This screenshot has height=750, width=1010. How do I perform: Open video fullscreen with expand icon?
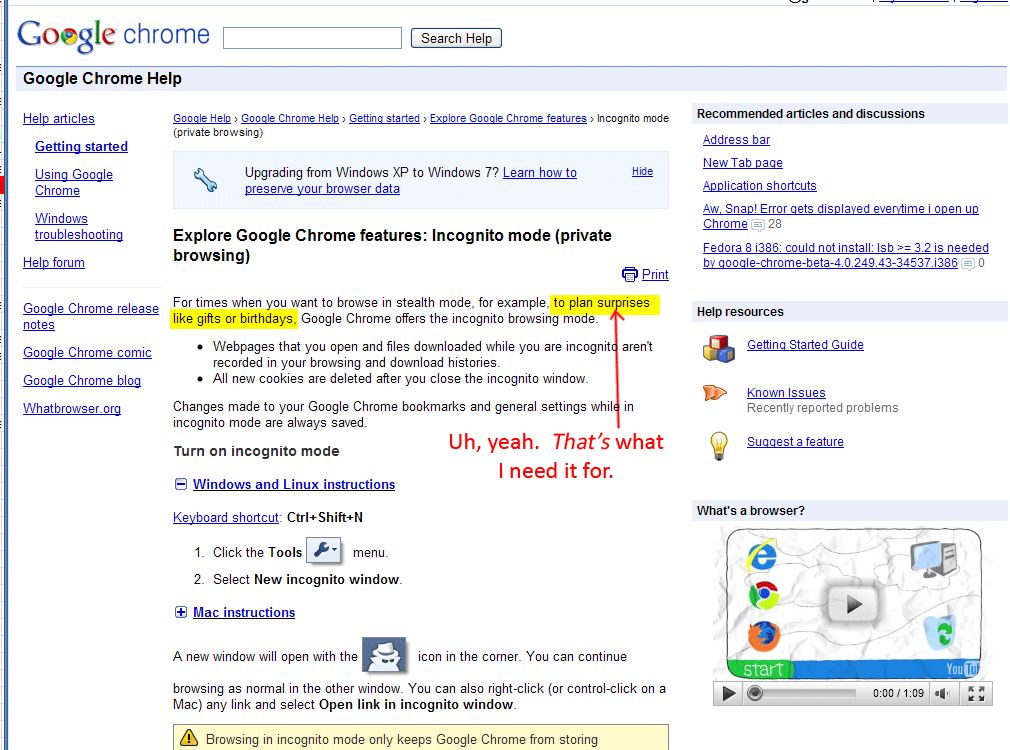coord(976,693)
